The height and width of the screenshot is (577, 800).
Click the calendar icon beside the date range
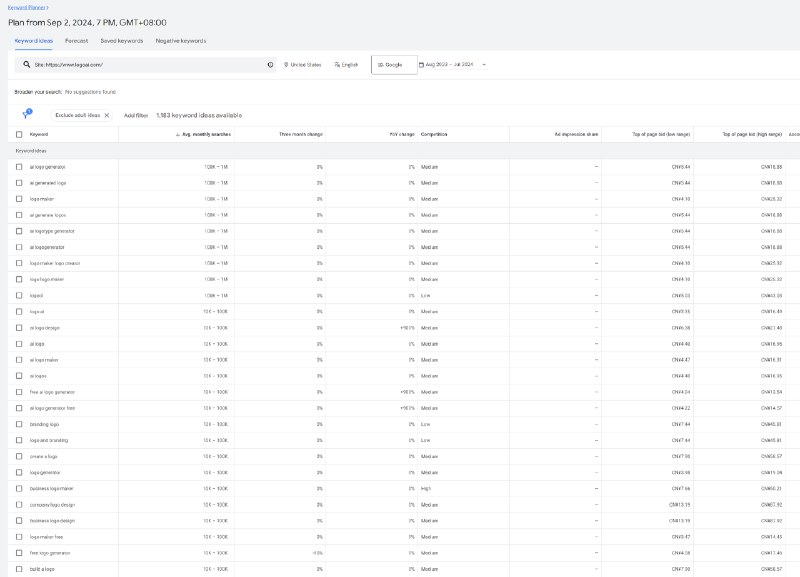pos(421,65)
